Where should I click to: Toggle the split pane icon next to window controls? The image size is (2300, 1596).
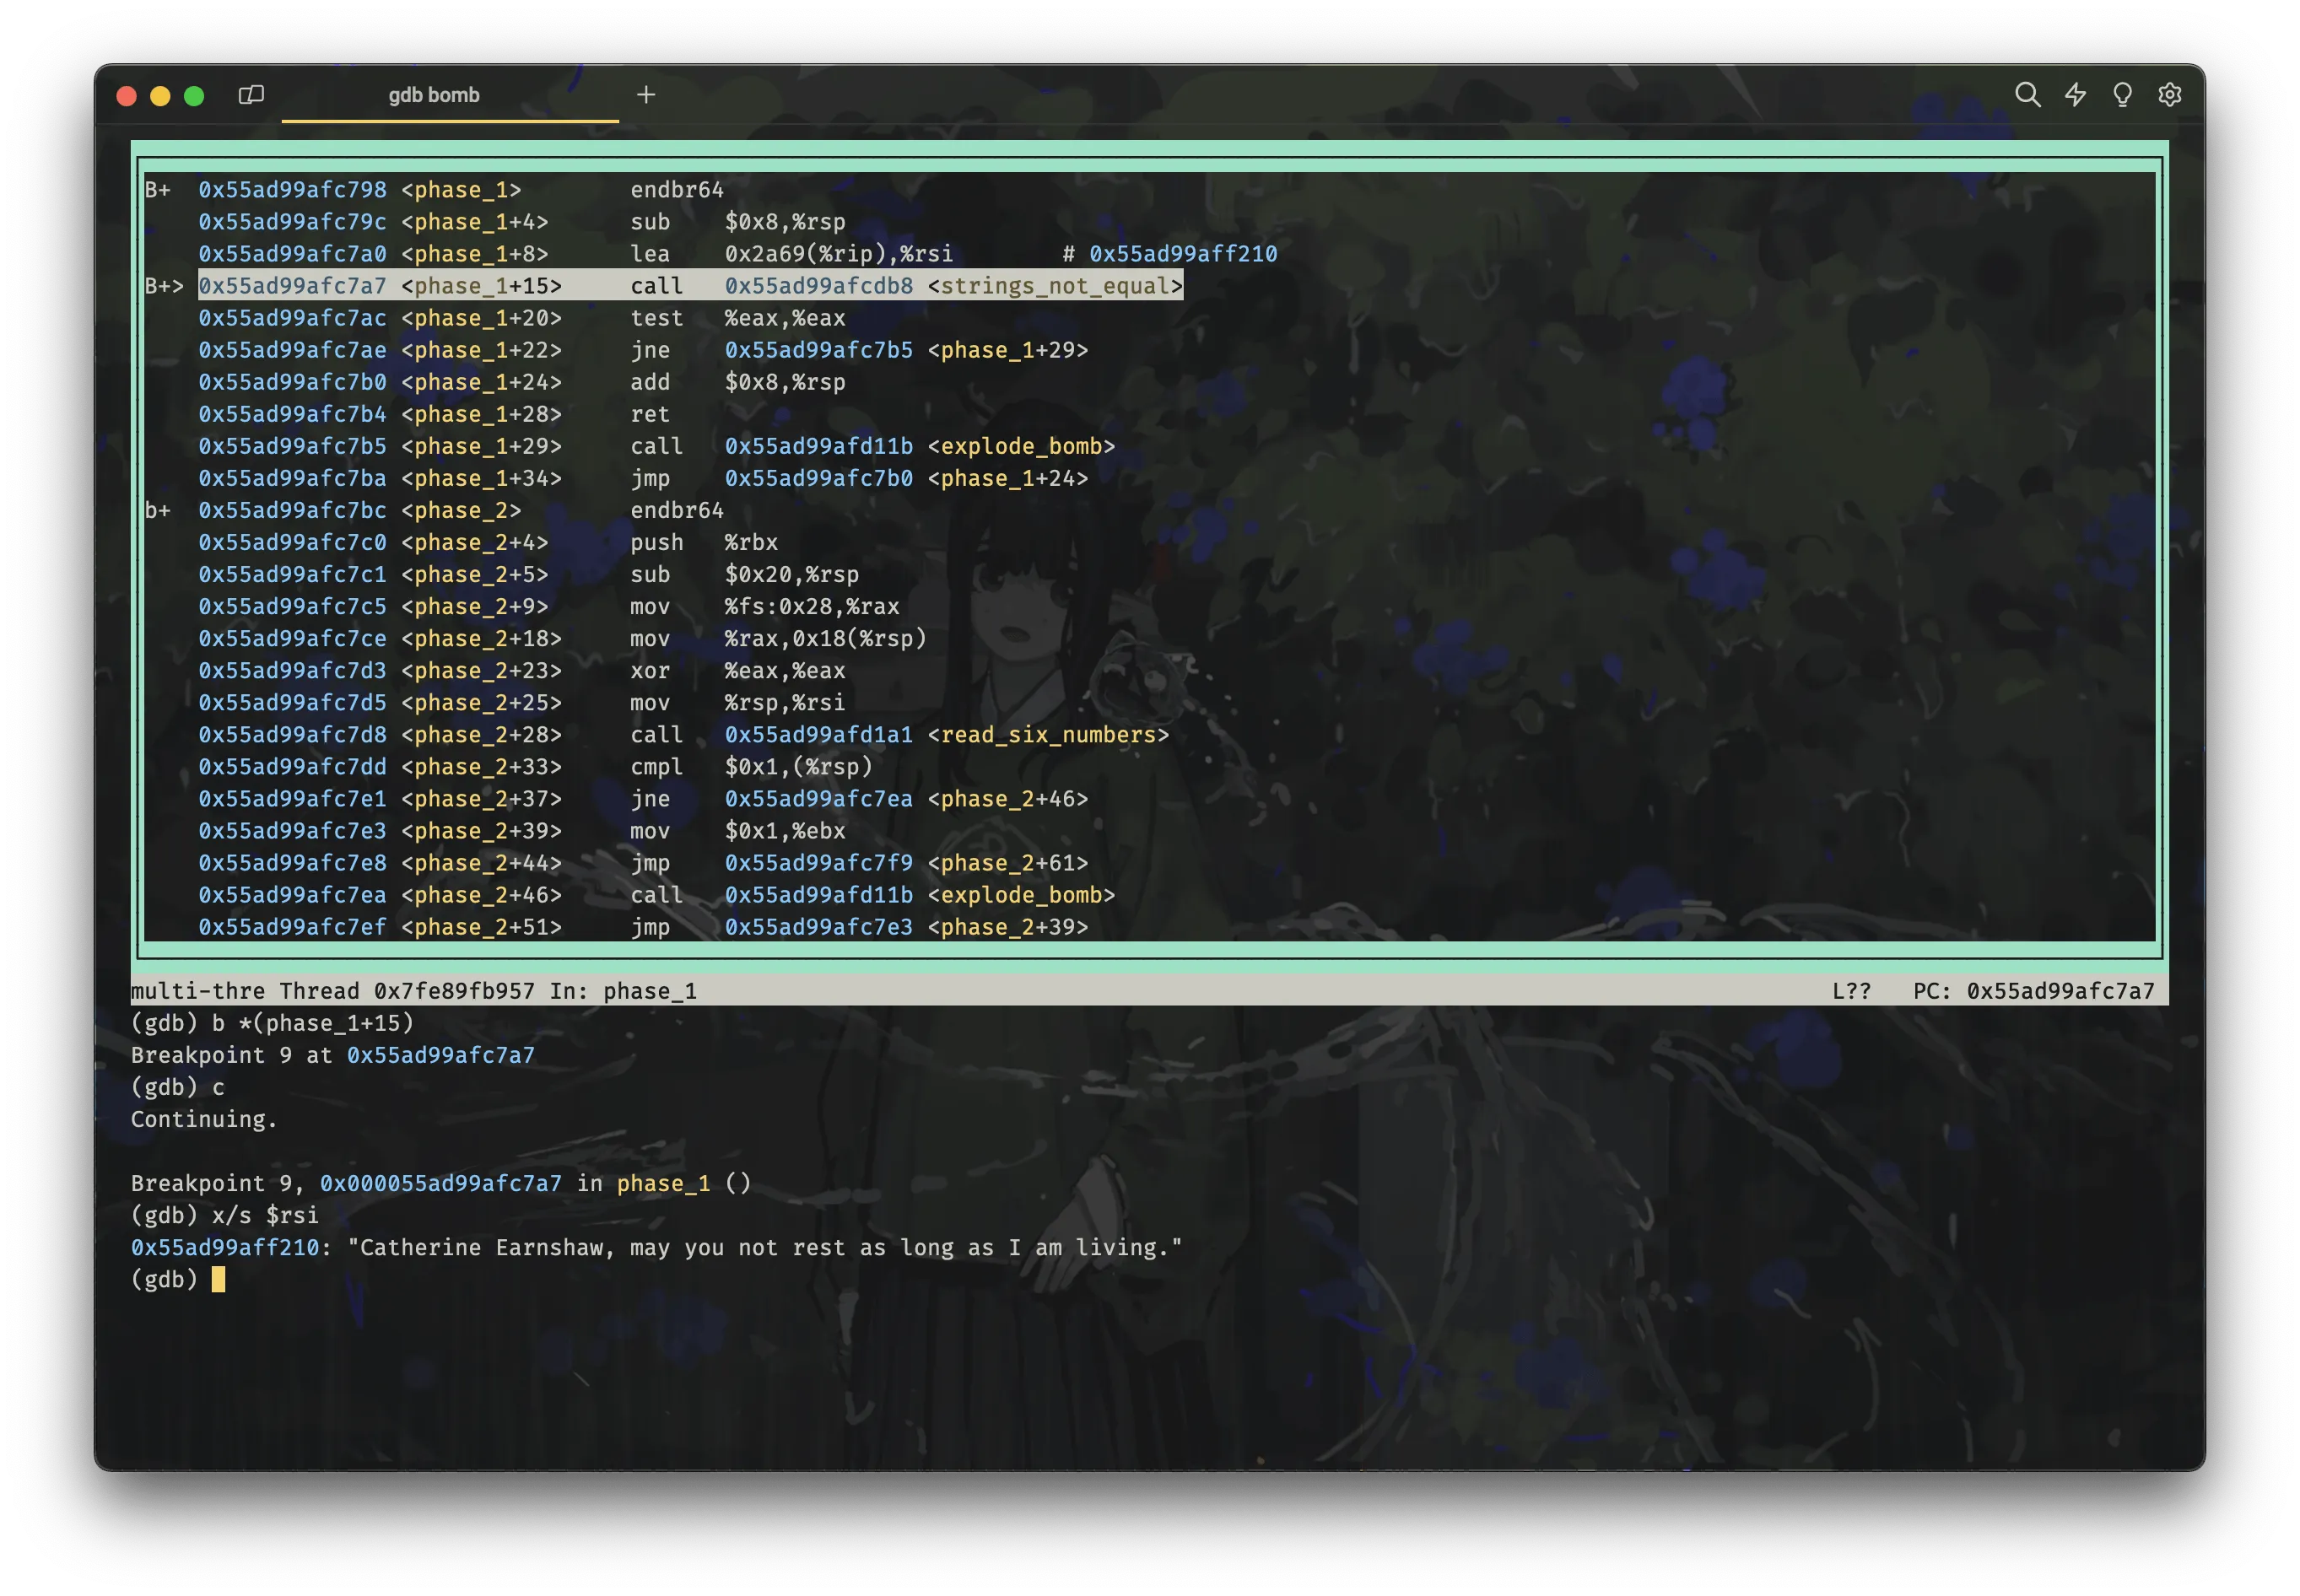pos(251,95)
